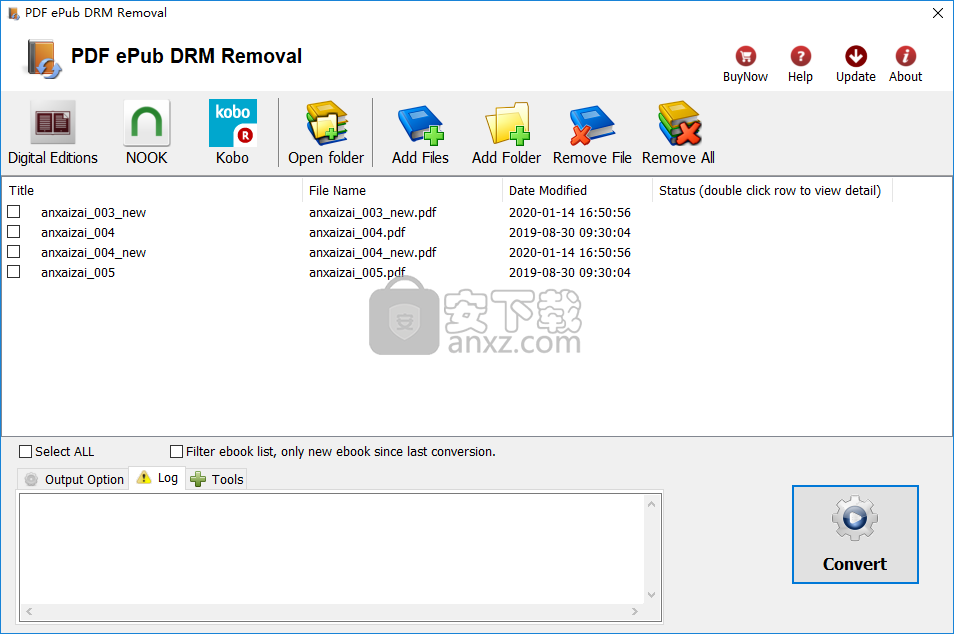The width and height of the screenshot is (954, 634).
Task: Click date 2020-01-14 16:50:56 in anxaizai_003_new row
Action: [569, 212]
